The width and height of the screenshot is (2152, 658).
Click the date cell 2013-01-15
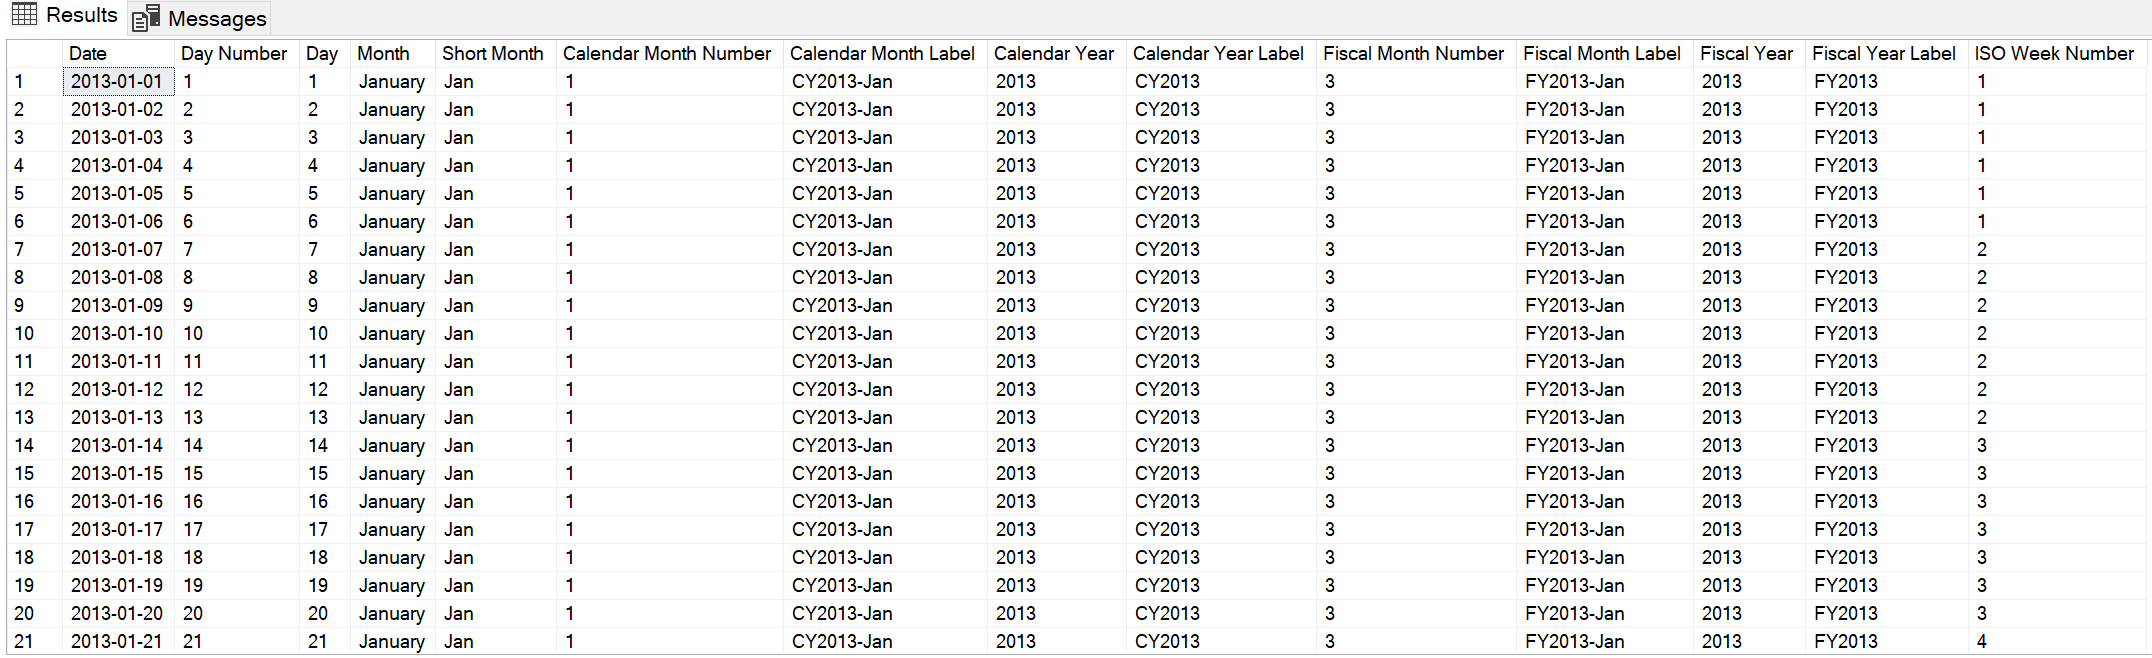pos(117,474)
